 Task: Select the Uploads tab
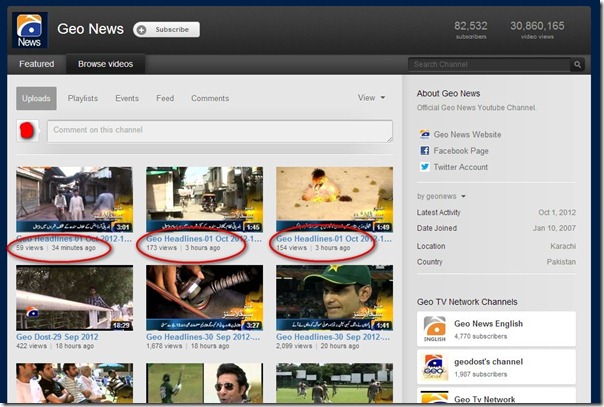pyautogui.click(x=36, y=98)
